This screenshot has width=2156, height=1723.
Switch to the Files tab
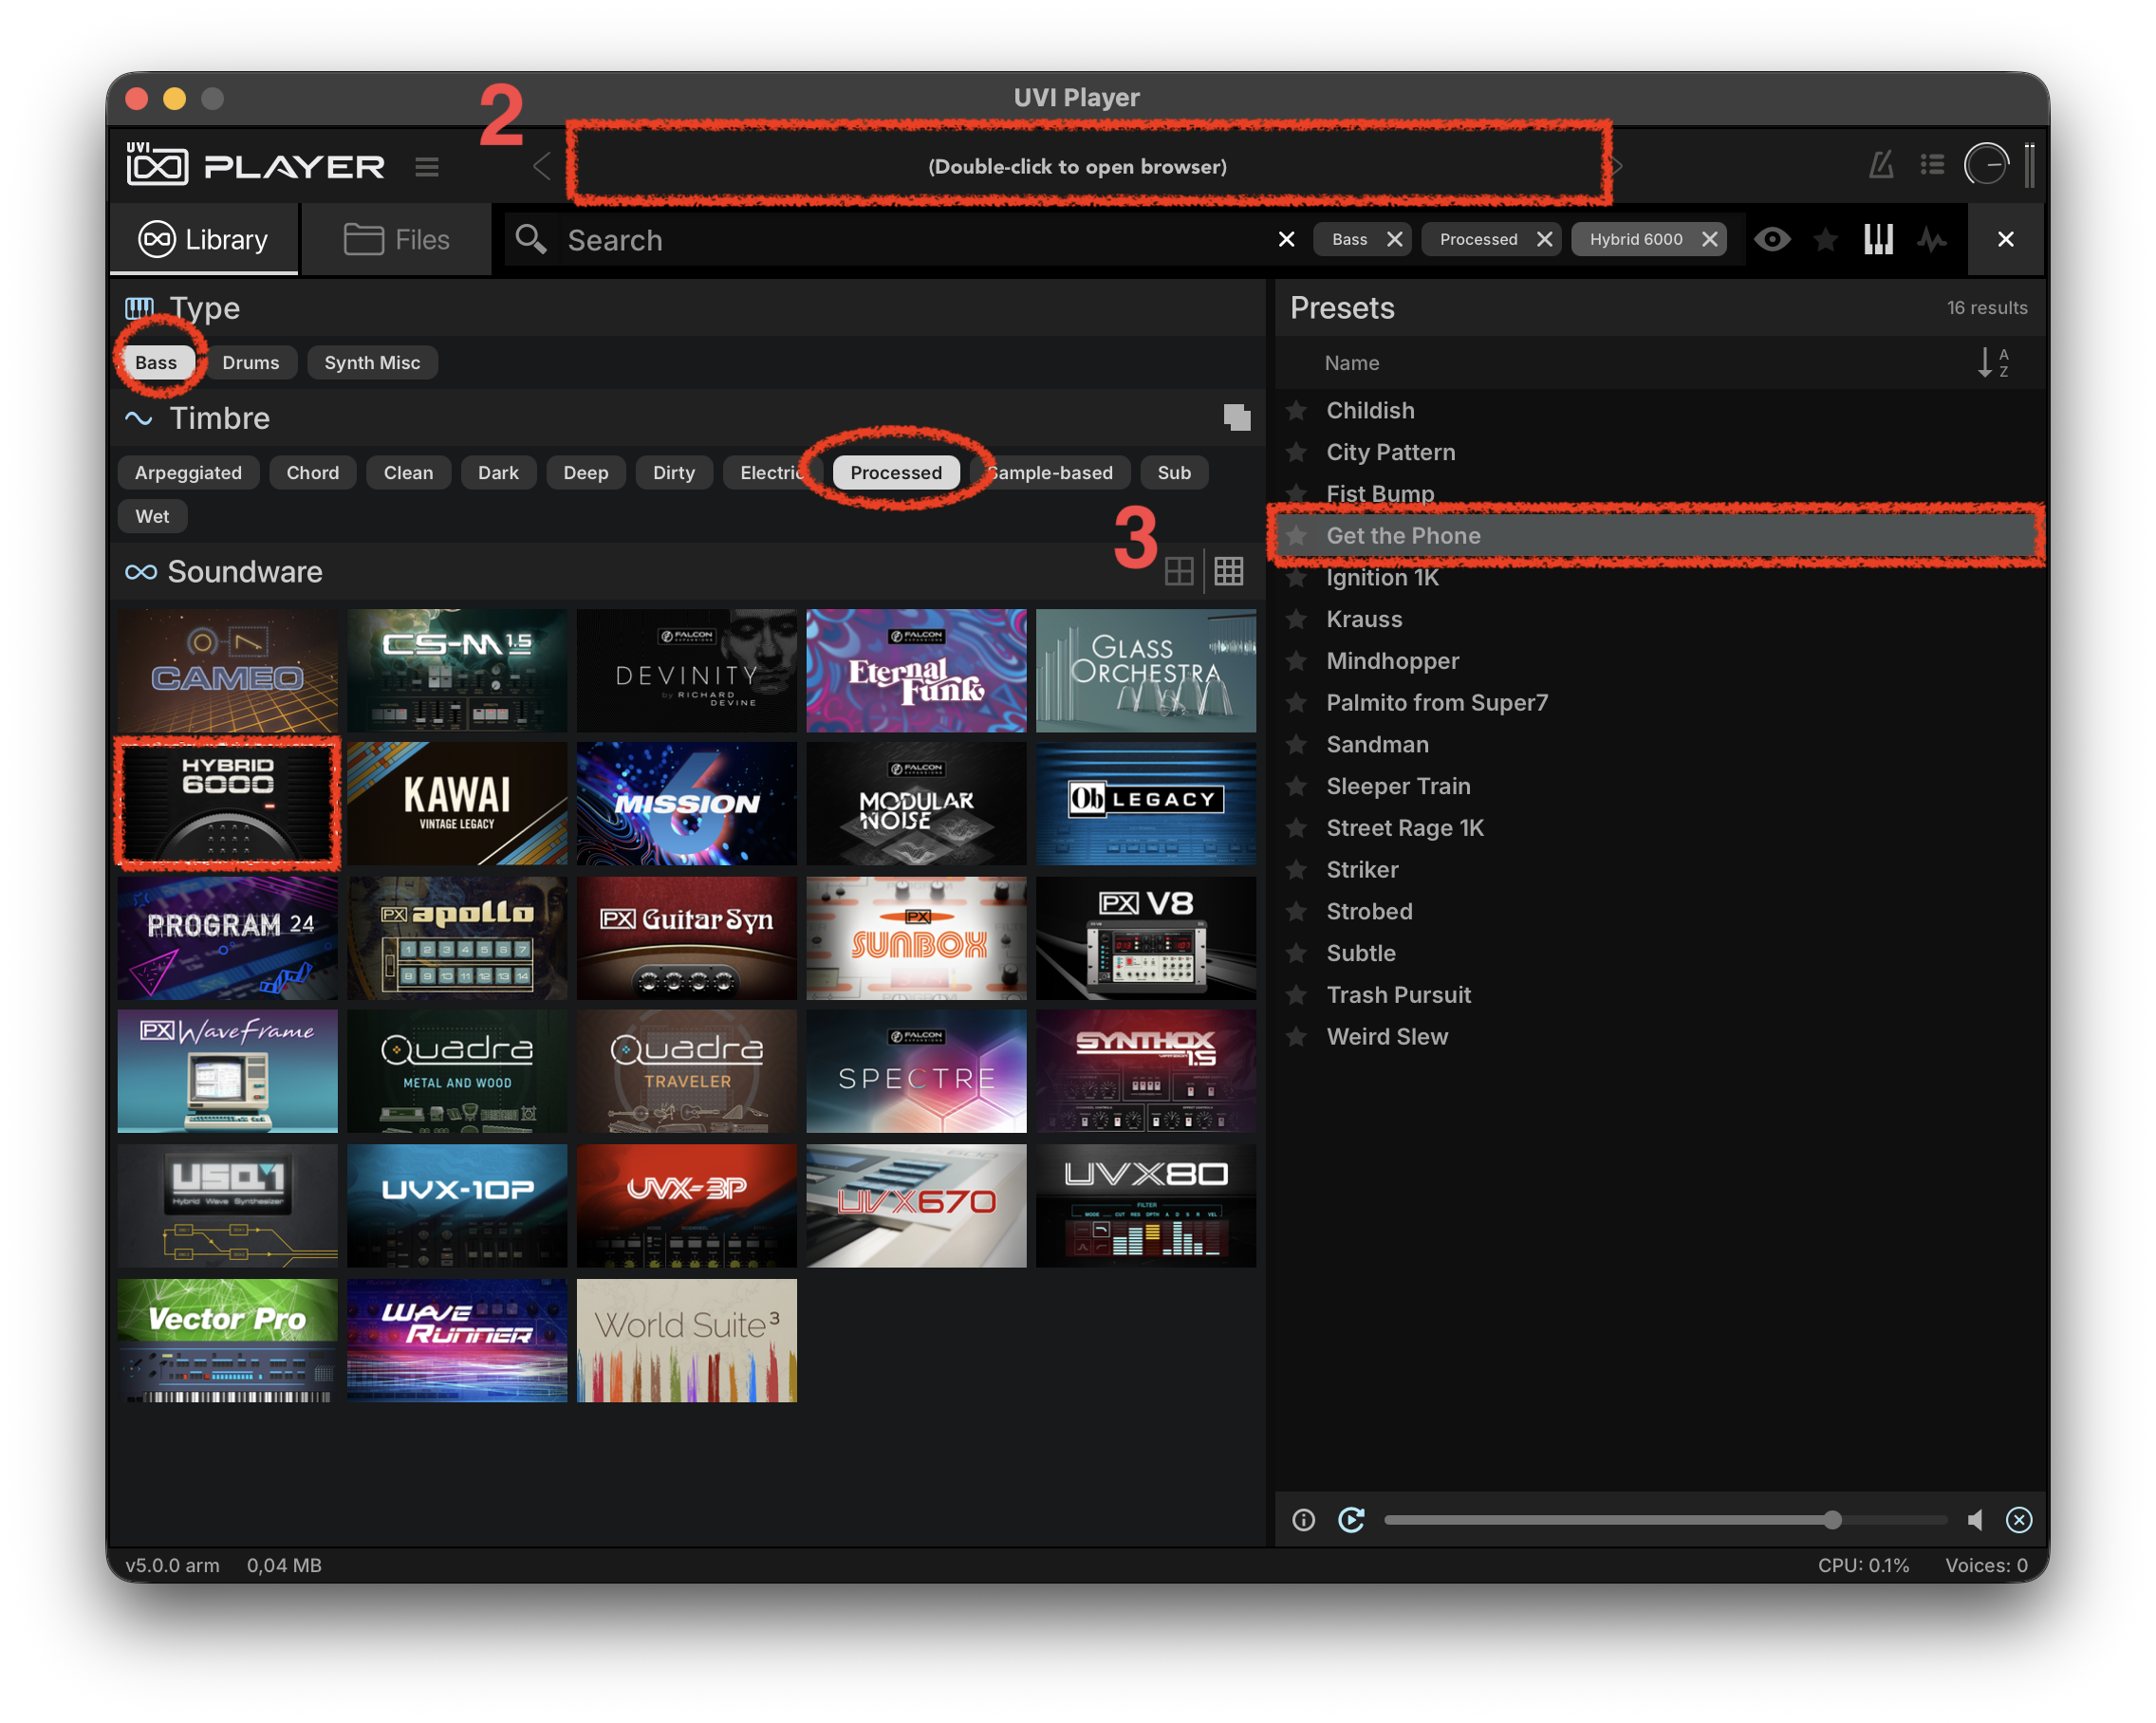pyautogui.click(x=397, y=240)
